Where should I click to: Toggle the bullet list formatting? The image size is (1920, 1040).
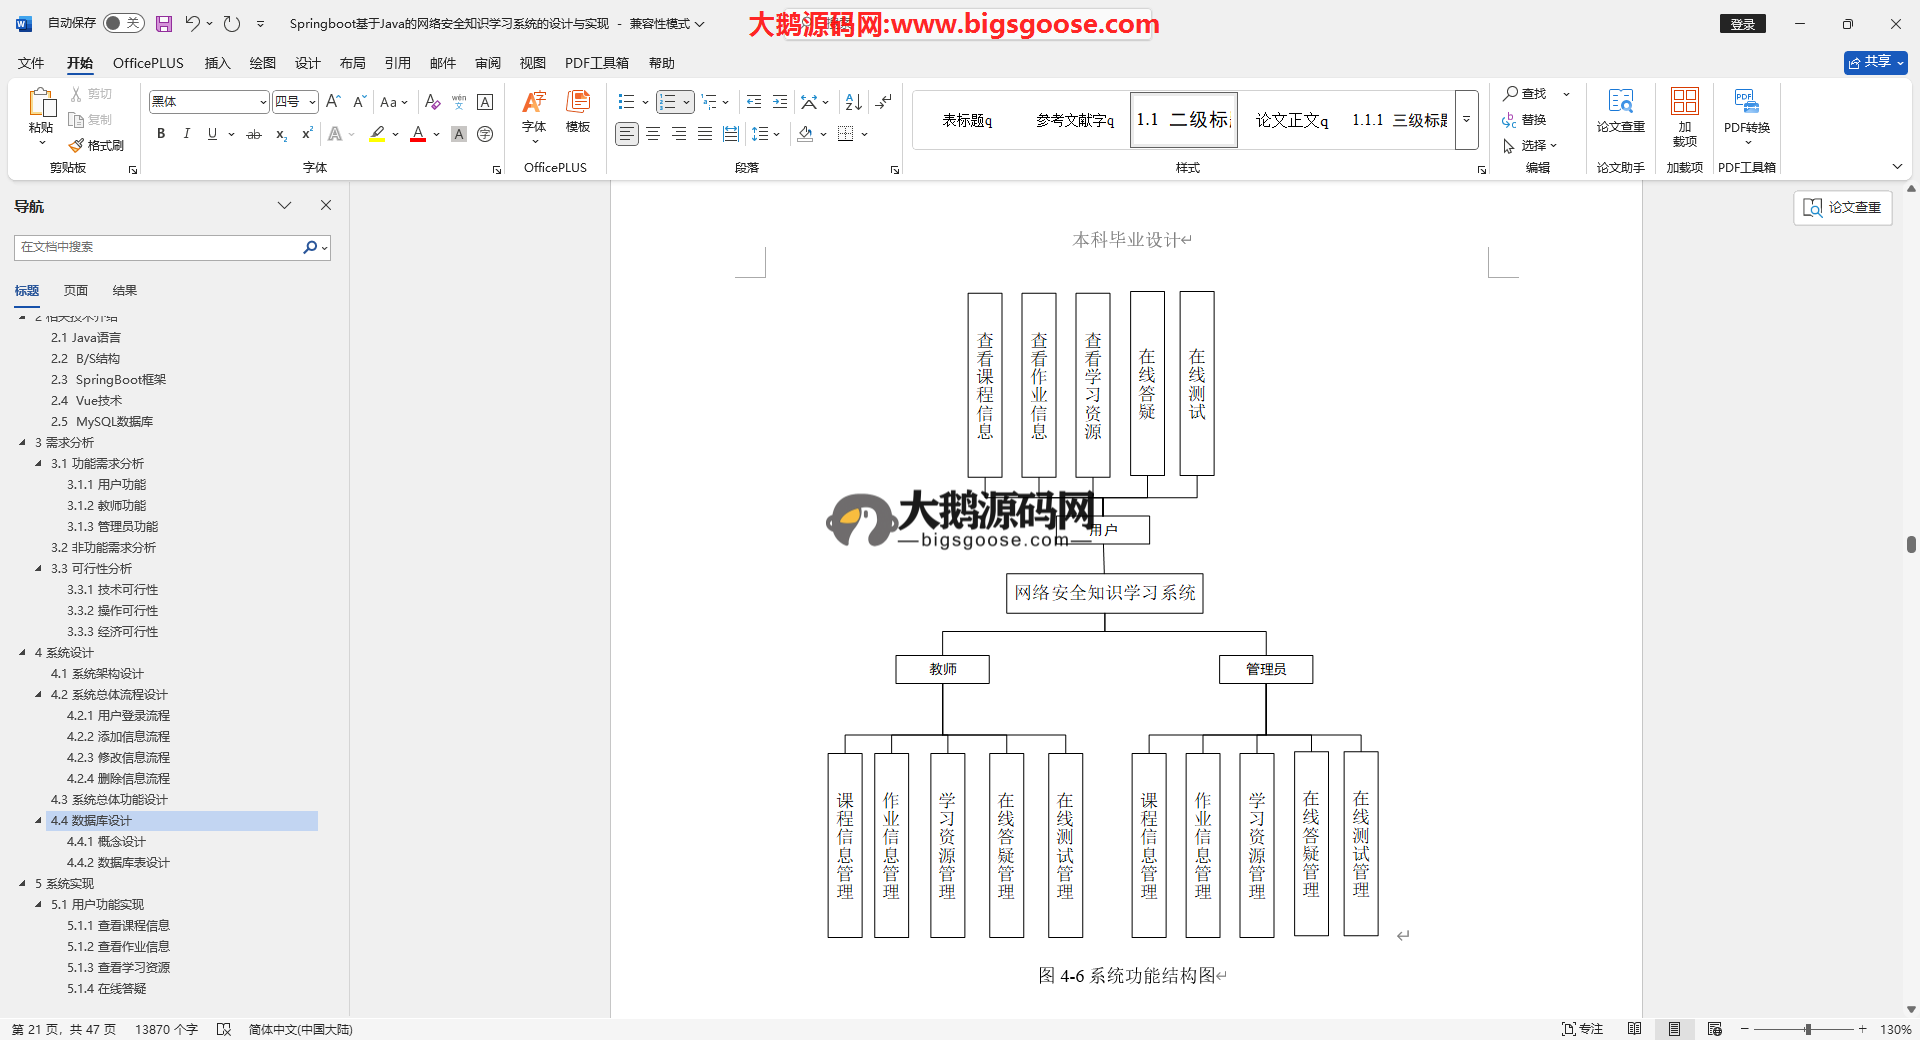(627, 102)
